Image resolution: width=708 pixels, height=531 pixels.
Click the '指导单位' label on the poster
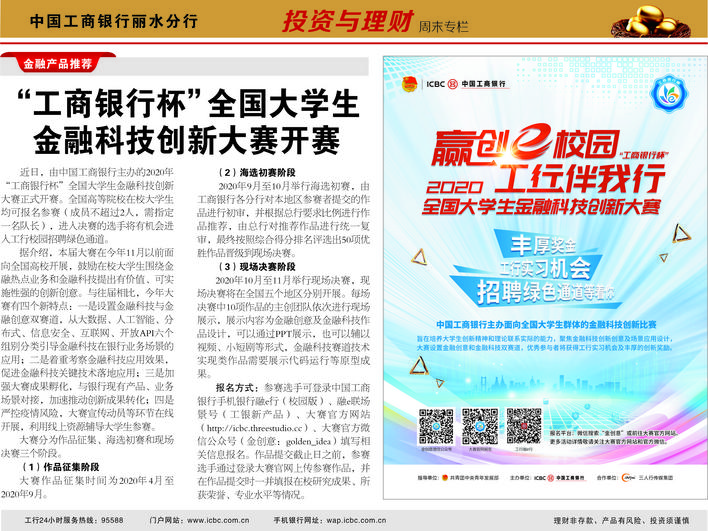429,477
